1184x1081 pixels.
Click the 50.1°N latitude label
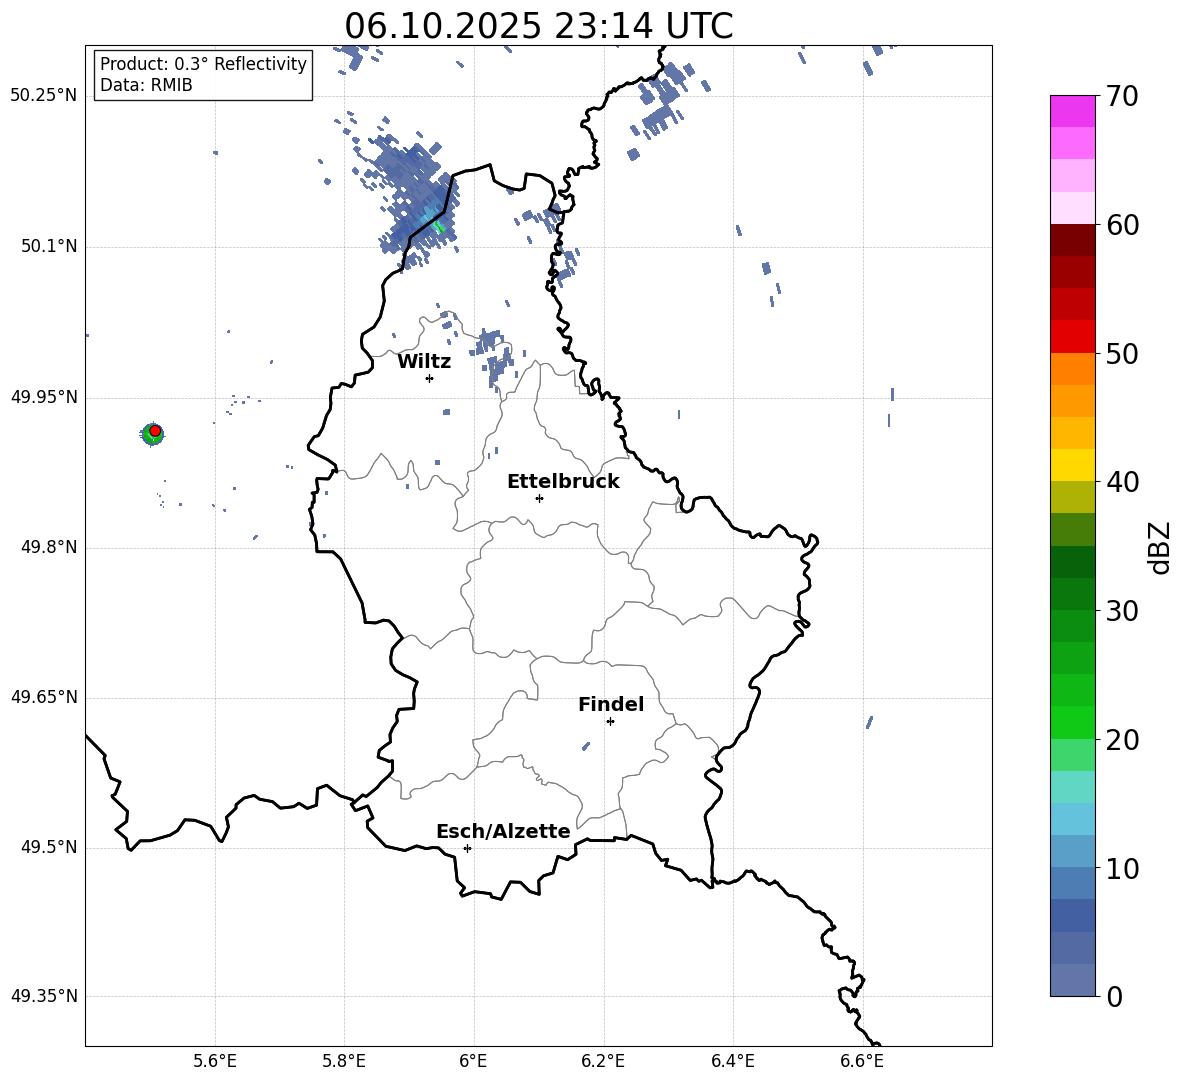pos(49,247)
